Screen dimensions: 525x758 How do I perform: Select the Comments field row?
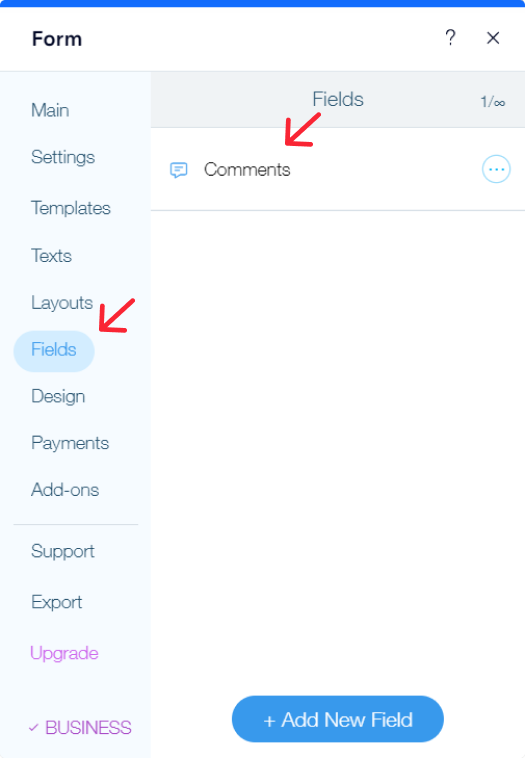tap(338, 169)
